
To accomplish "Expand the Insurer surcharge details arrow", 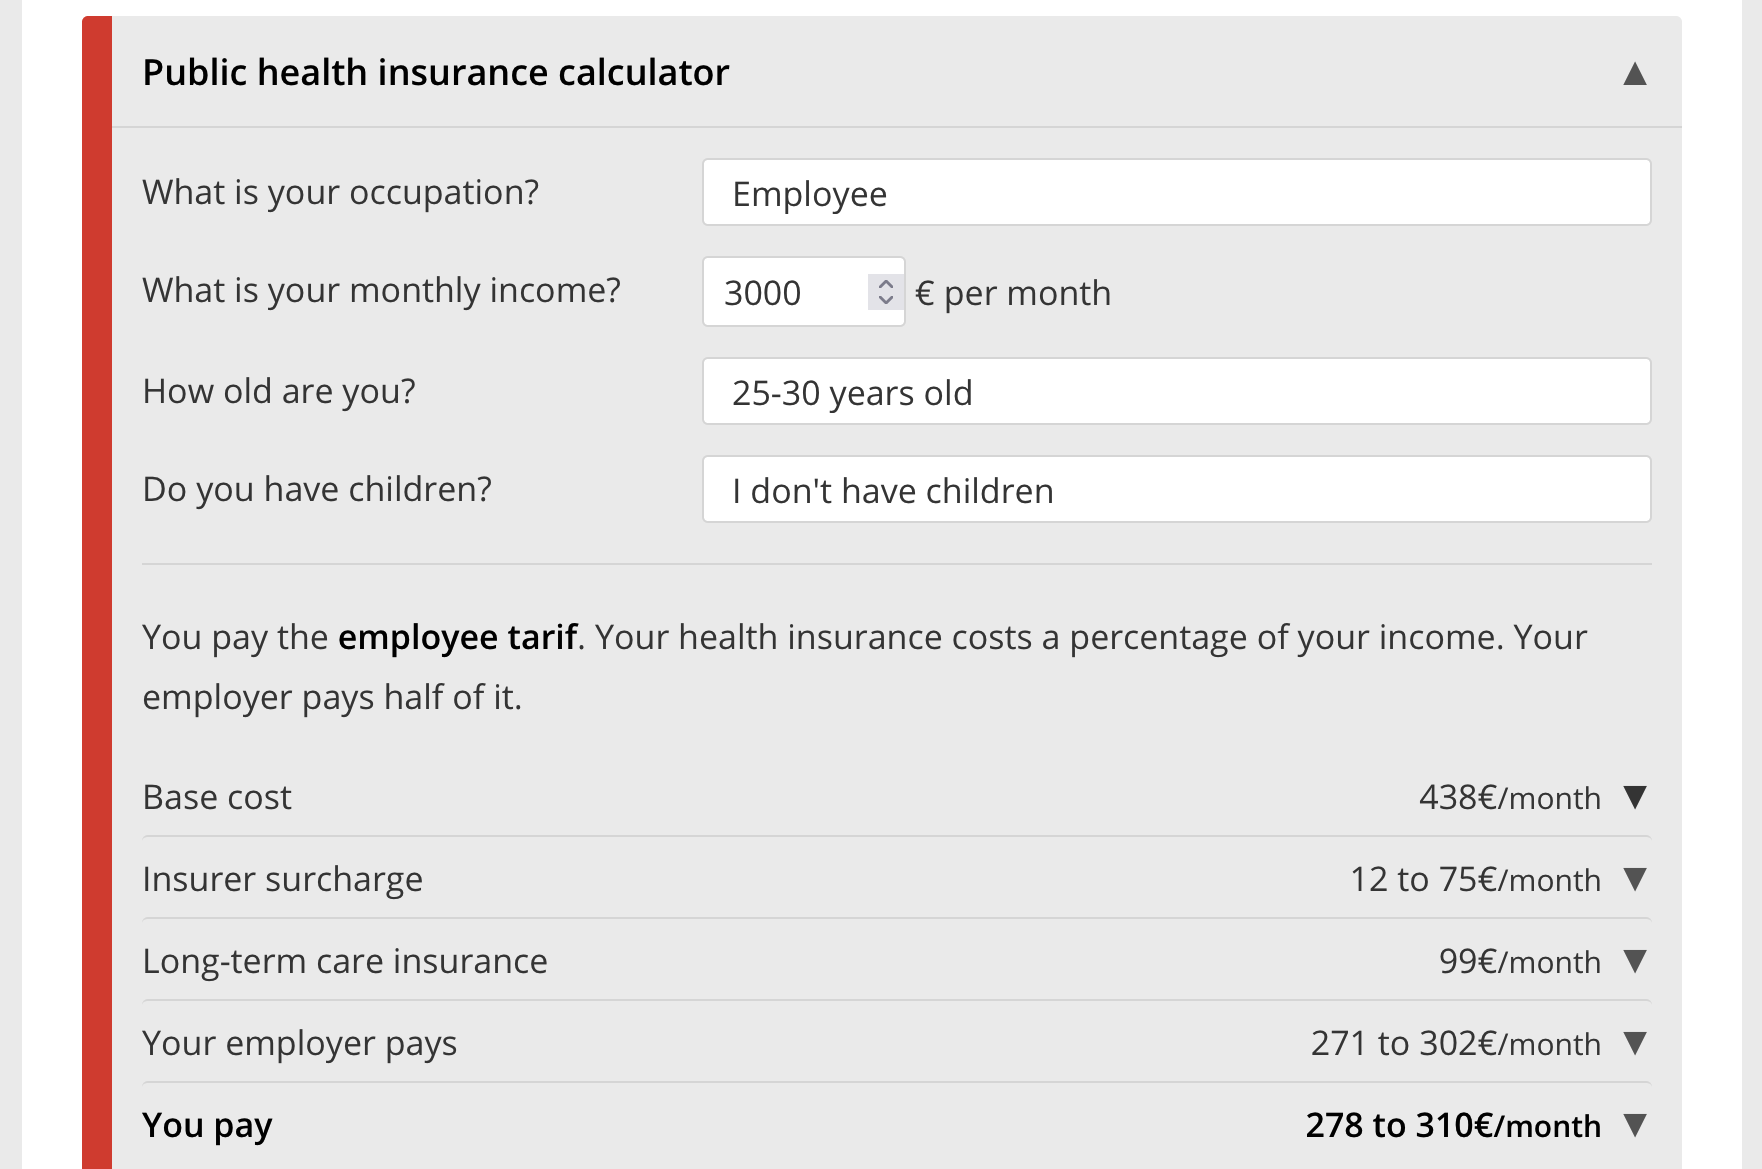I will pos(1635,879).
